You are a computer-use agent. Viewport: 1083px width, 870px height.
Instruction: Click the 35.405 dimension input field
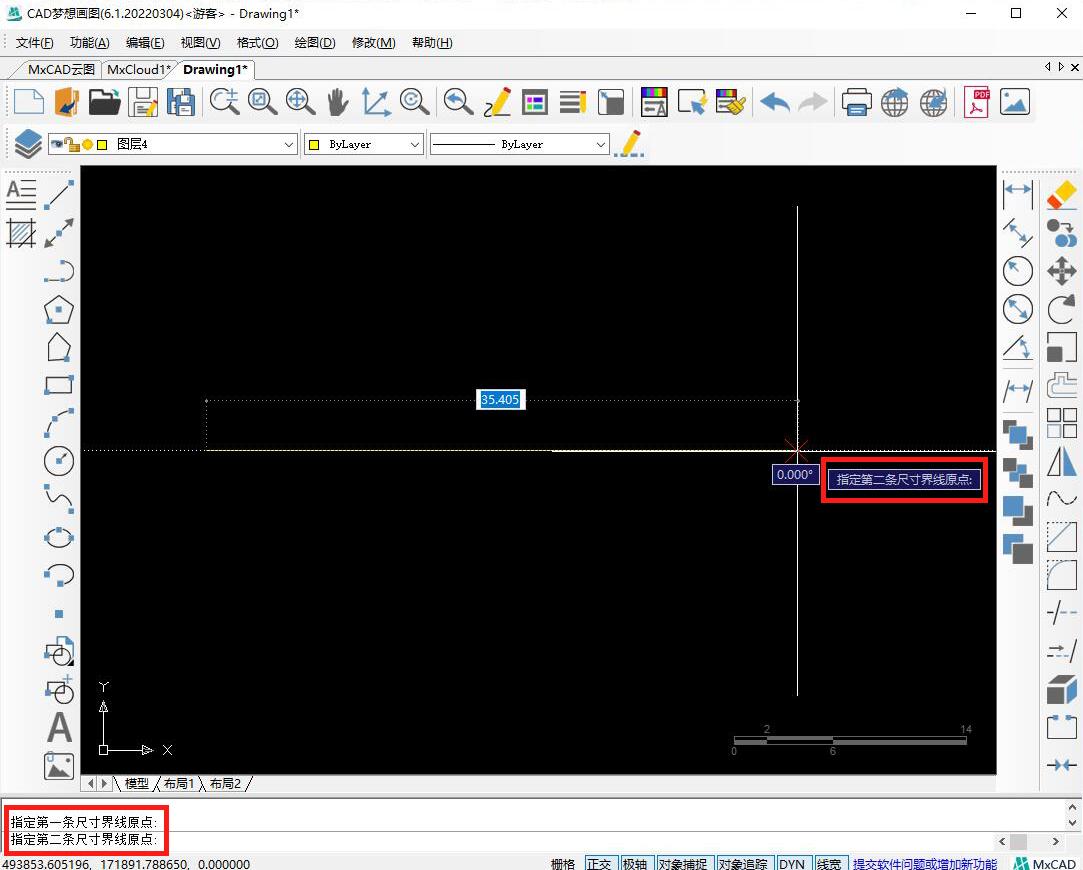(500, 400)
